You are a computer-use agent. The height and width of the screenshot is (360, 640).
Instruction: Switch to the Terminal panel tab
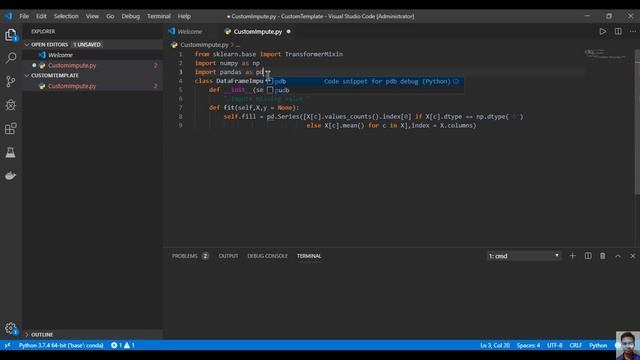point(309,256)
